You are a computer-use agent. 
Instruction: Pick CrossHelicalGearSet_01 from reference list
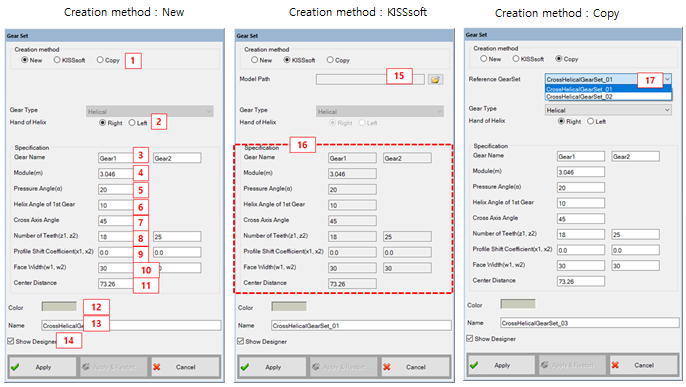[x=608, y=89]
